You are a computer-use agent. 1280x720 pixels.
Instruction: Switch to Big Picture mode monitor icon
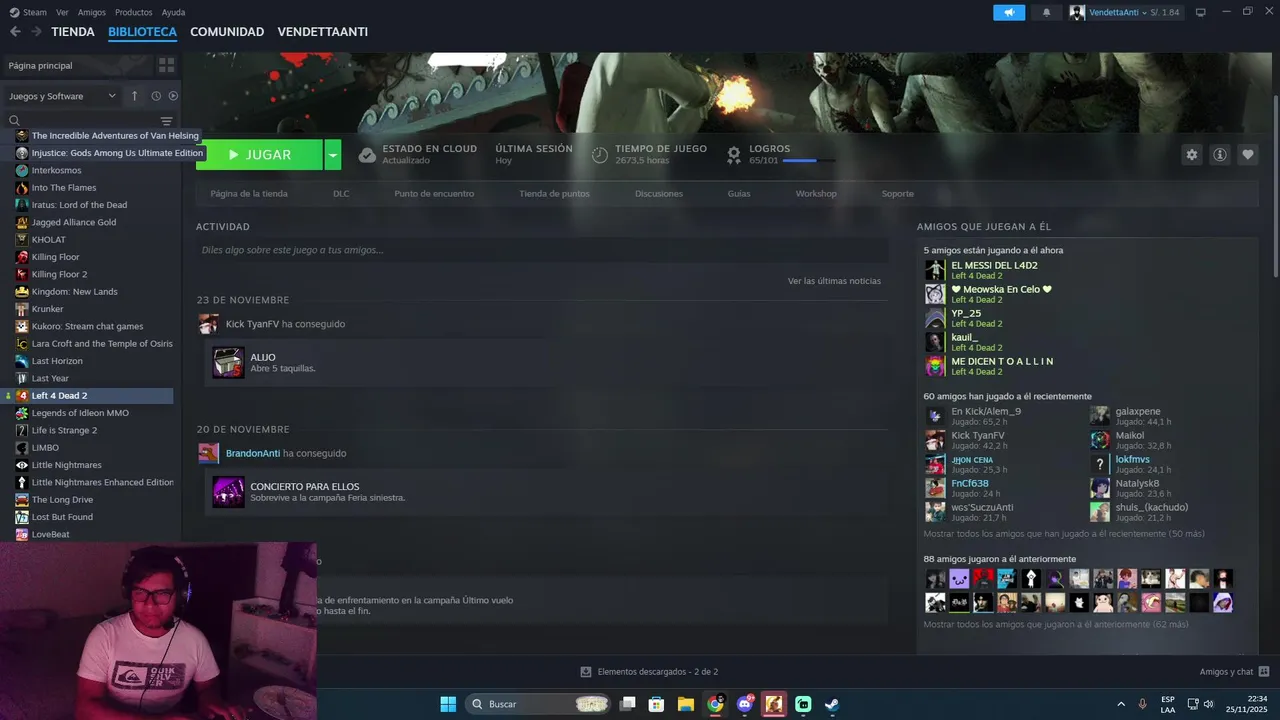tap(1200, 12)
